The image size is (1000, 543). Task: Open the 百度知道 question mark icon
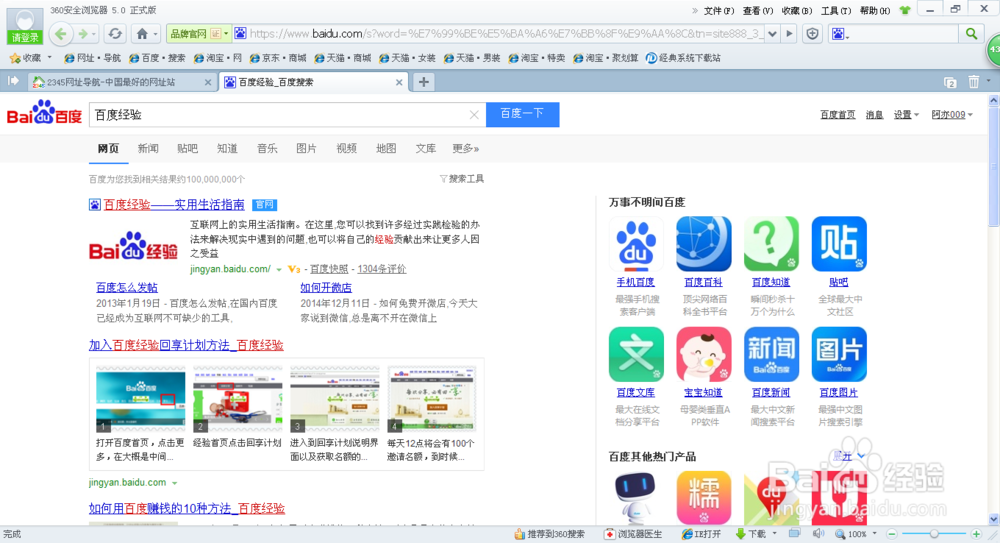(771, 244)
